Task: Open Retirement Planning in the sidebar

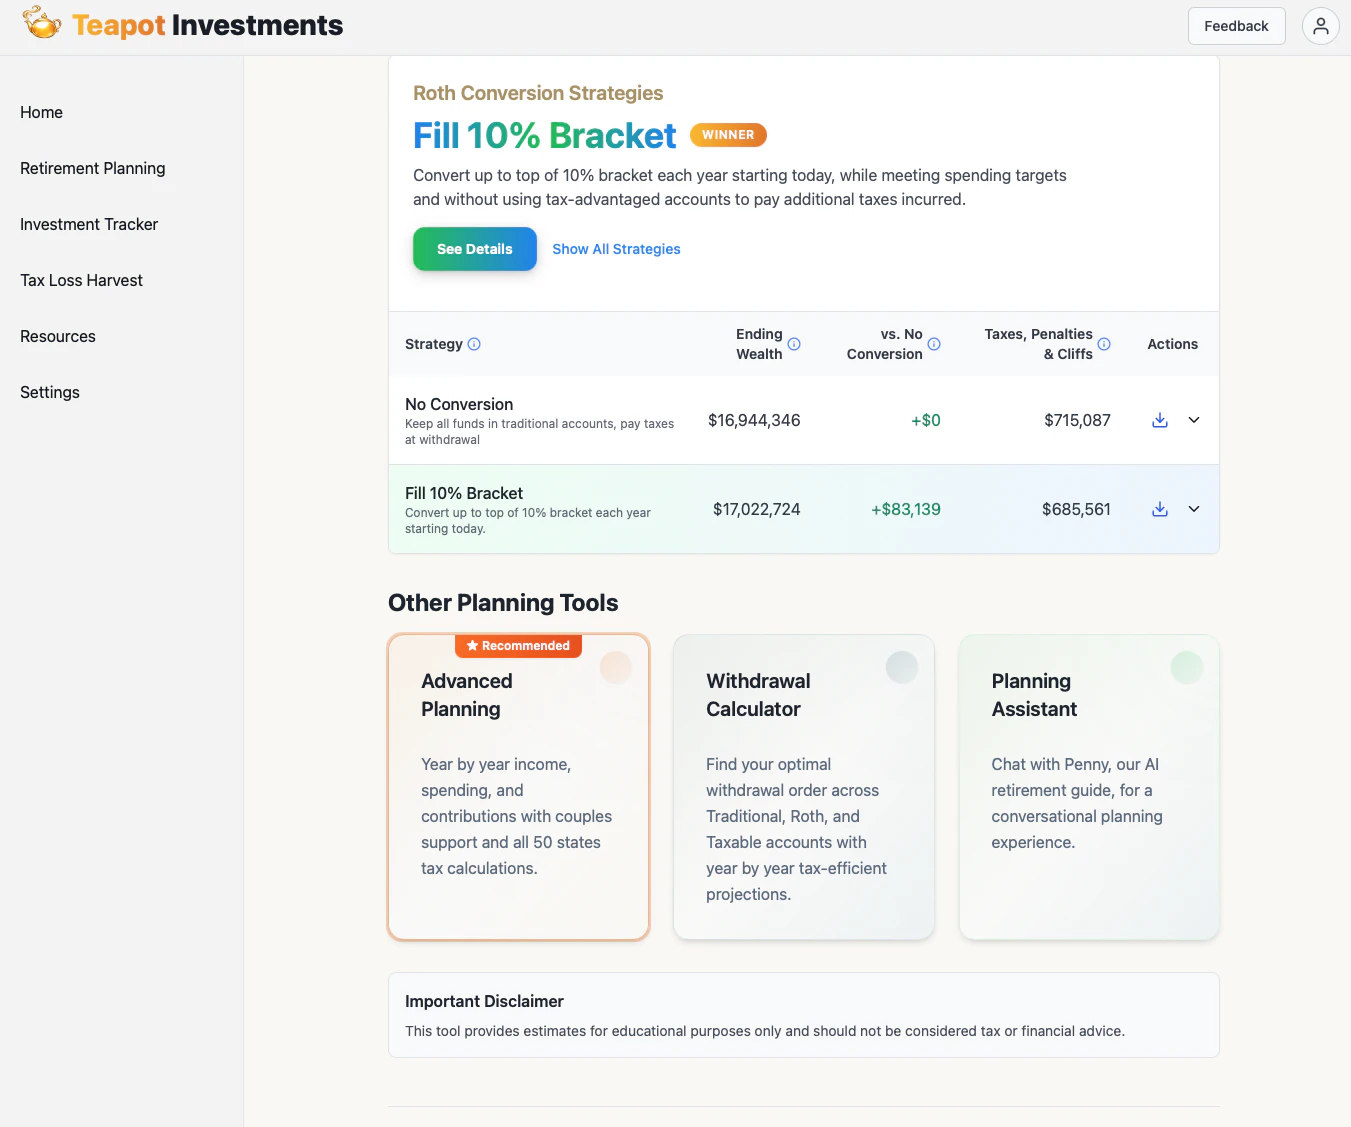Action: [93, 168]
